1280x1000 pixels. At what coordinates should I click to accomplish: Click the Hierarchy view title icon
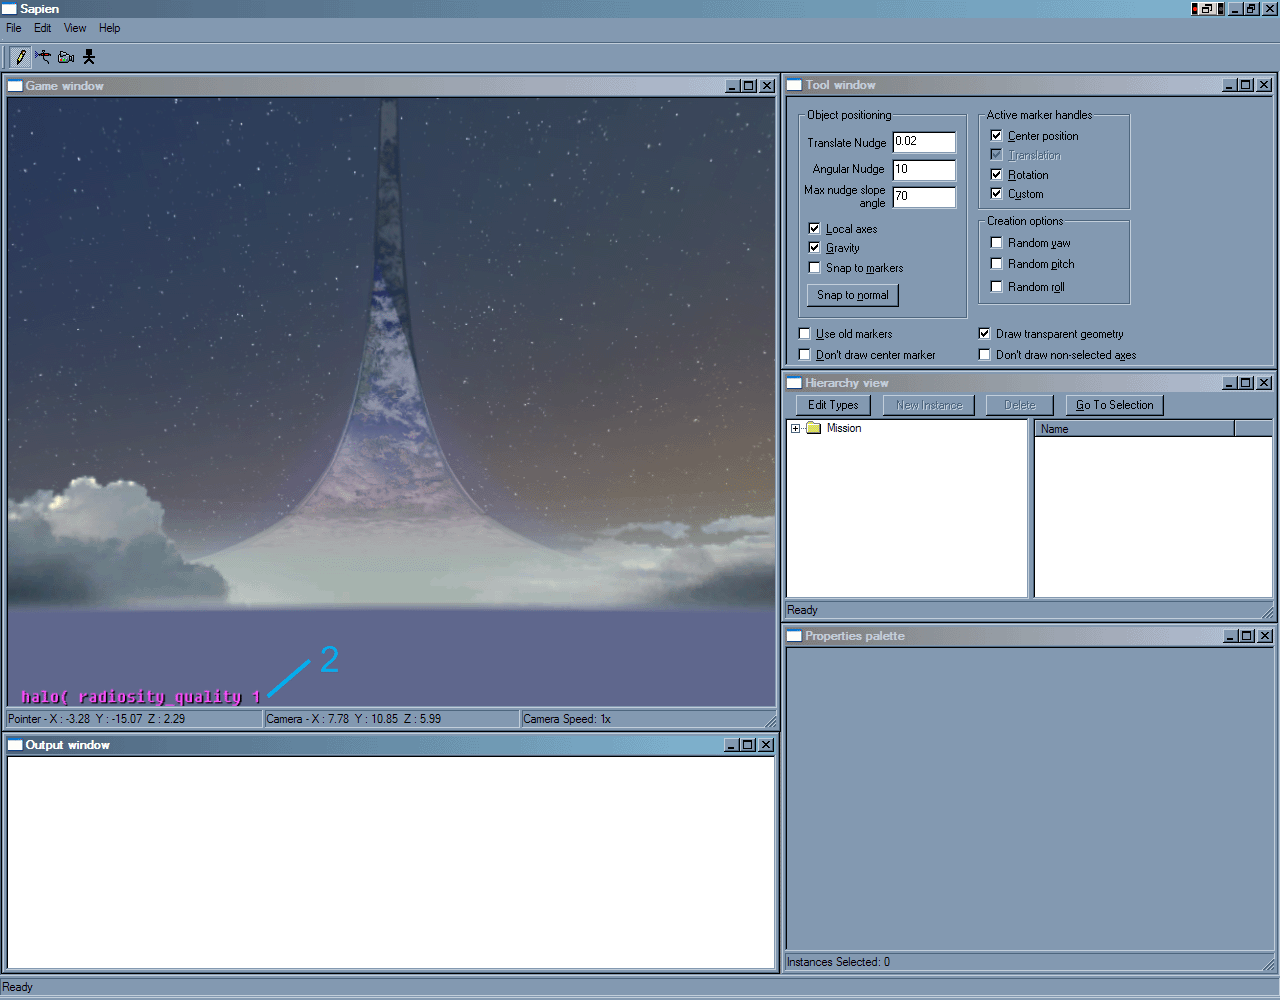coord(795,383)
